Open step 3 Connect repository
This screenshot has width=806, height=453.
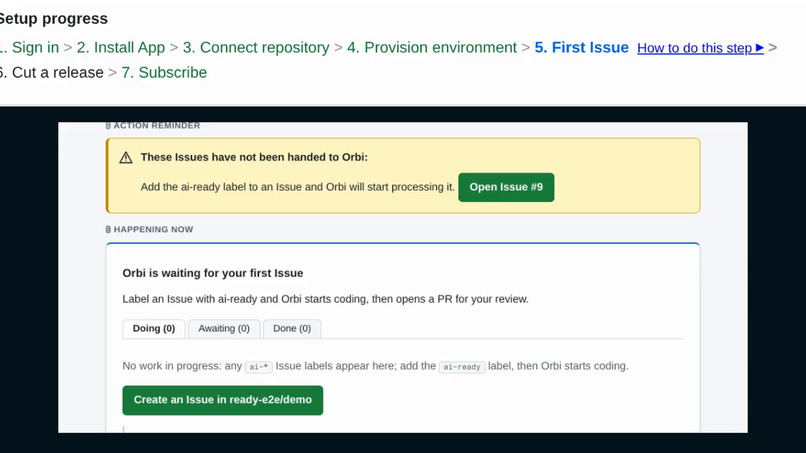pos(256,47)
